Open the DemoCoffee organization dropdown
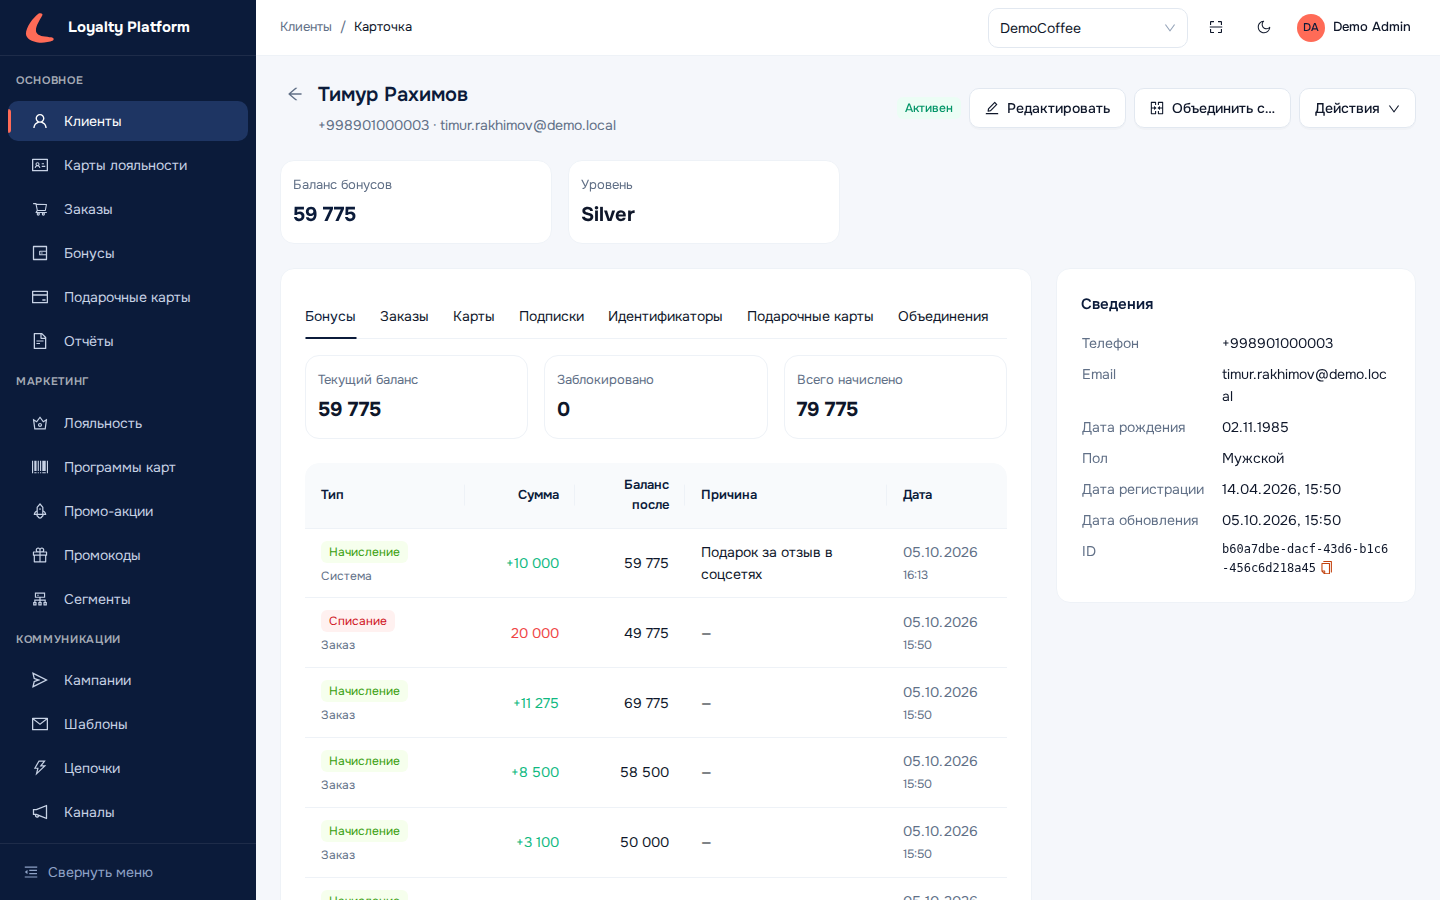The height and width of the screenshot is (900, 1440). pyautogui.click(x=1088, y=28)
